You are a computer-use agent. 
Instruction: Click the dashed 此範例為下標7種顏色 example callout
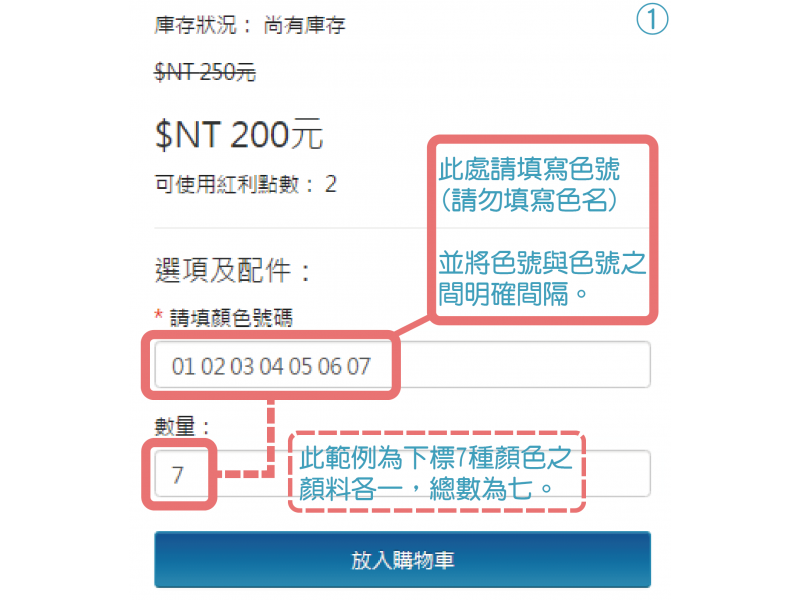coord(437,472)
